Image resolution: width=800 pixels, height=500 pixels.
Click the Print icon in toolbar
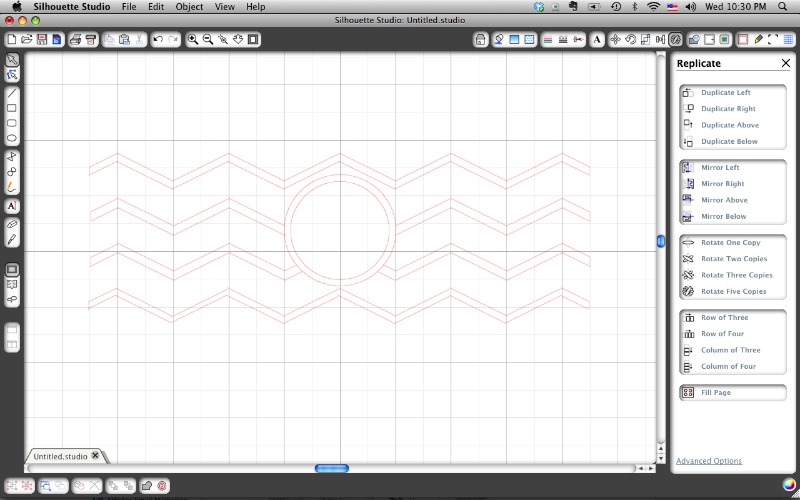point(75,40)
